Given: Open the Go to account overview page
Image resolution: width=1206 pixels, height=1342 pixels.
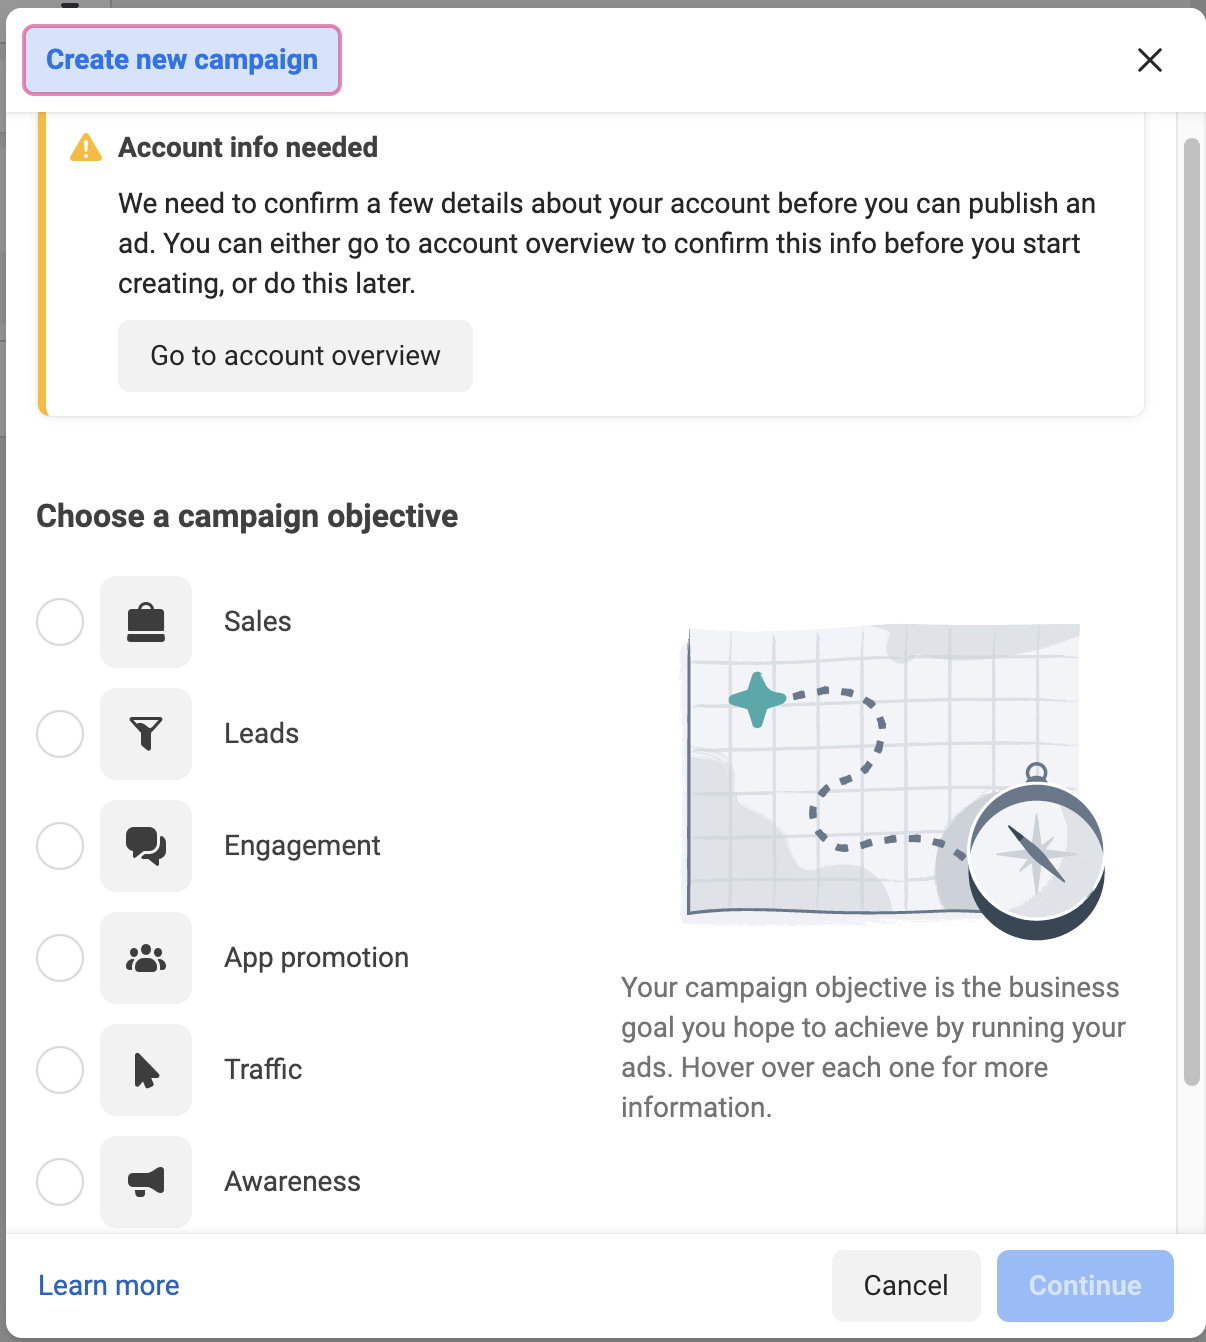Looking at the screenshot, I should tap(294, 355).
